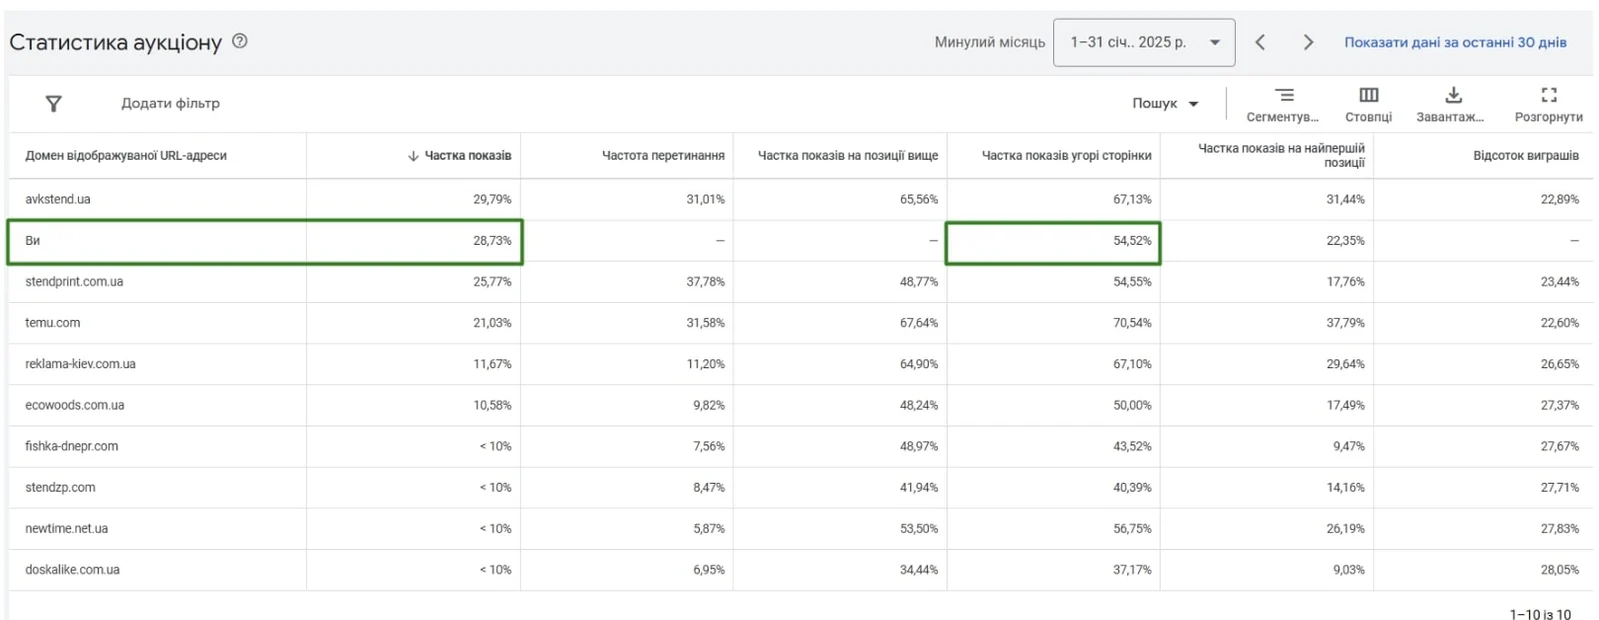Viewport: 1599px width, 620px height.
Task: Open the help icon next to Статистика аукціону
Action: (x=240, y=41)
